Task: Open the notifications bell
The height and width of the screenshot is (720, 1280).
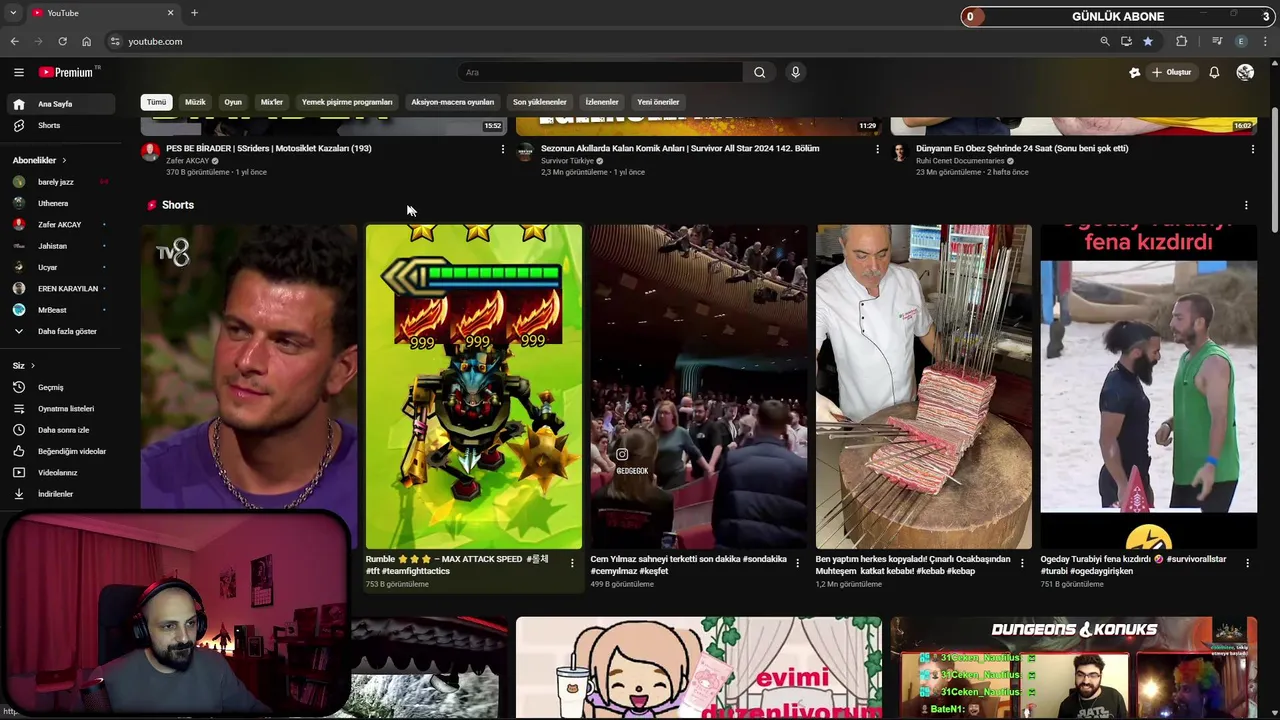Action: point(1214,72)
